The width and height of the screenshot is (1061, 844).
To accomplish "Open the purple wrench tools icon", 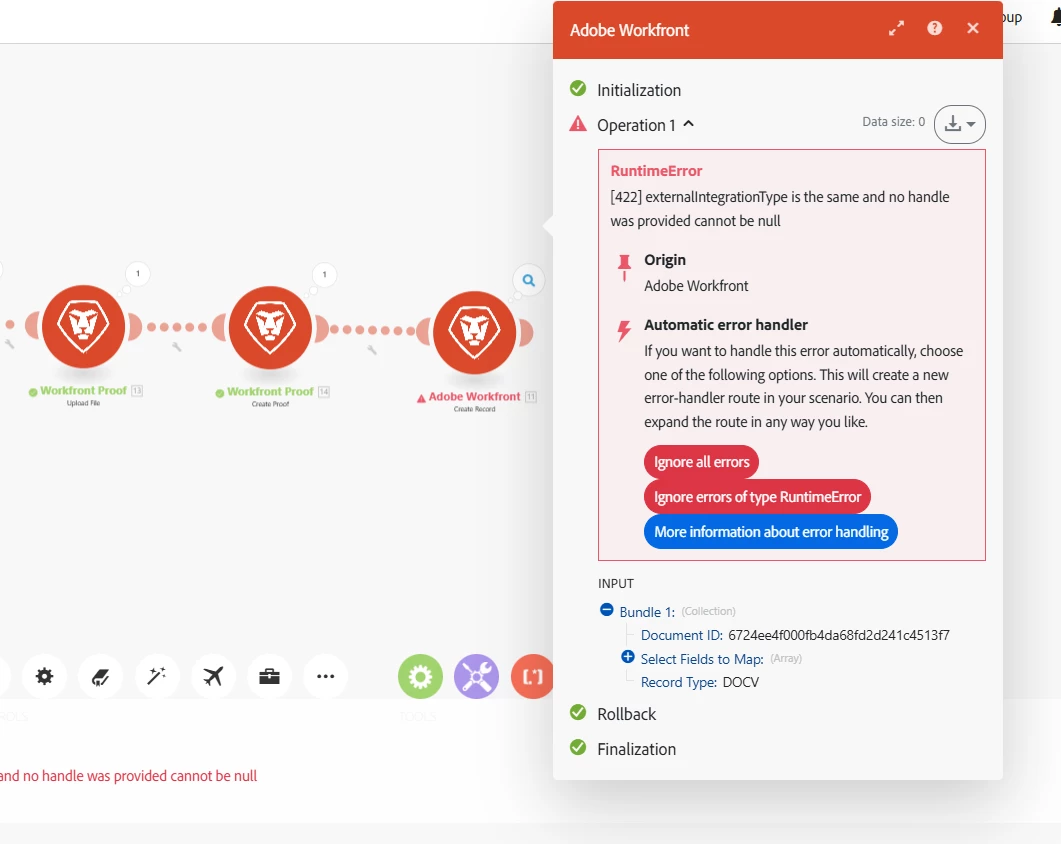I will click(476, 676).
